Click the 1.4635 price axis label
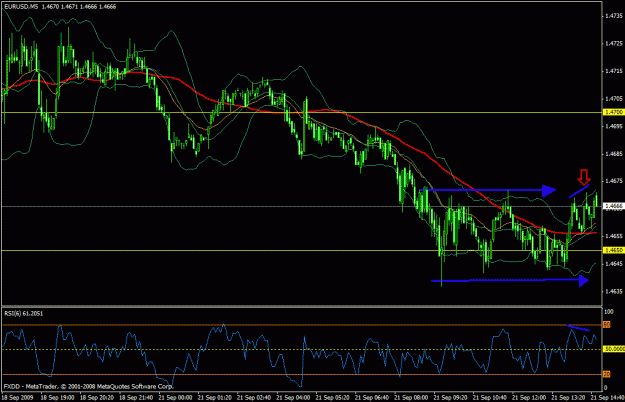The width and height of the screenshot is (625, 402). (x=614, y=291)
